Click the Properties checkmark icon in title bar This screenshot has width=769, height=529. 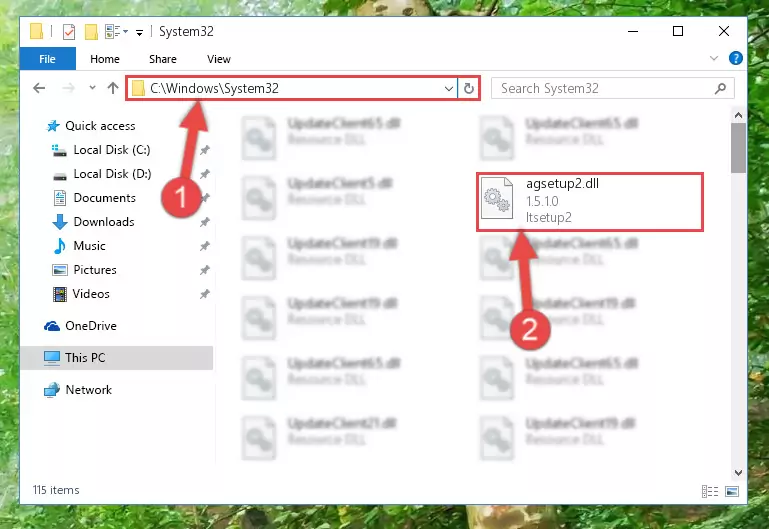coord(69,32)
